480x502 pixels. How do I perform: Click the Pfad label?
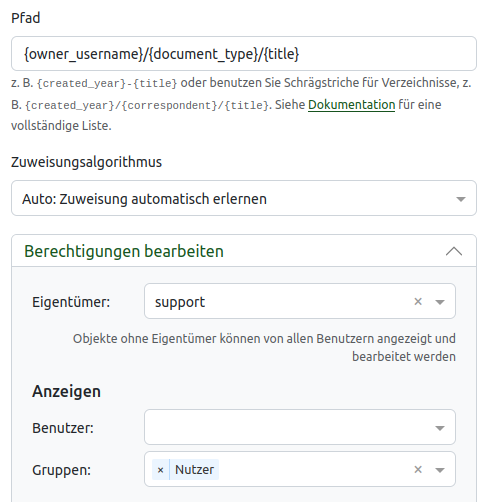coord(26,18)
